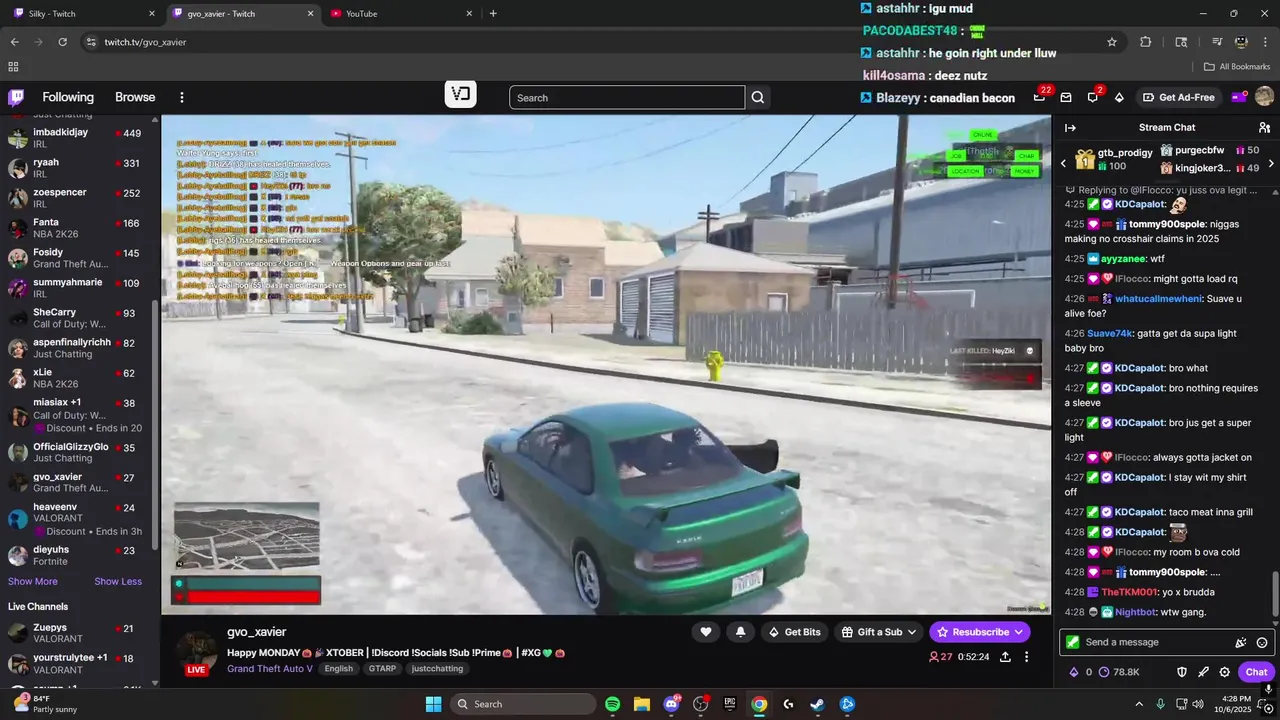This screenshot has height=720, width=1280.
Task: Open the SheCarry channel in sidebar
Action: tap(78, 318)
